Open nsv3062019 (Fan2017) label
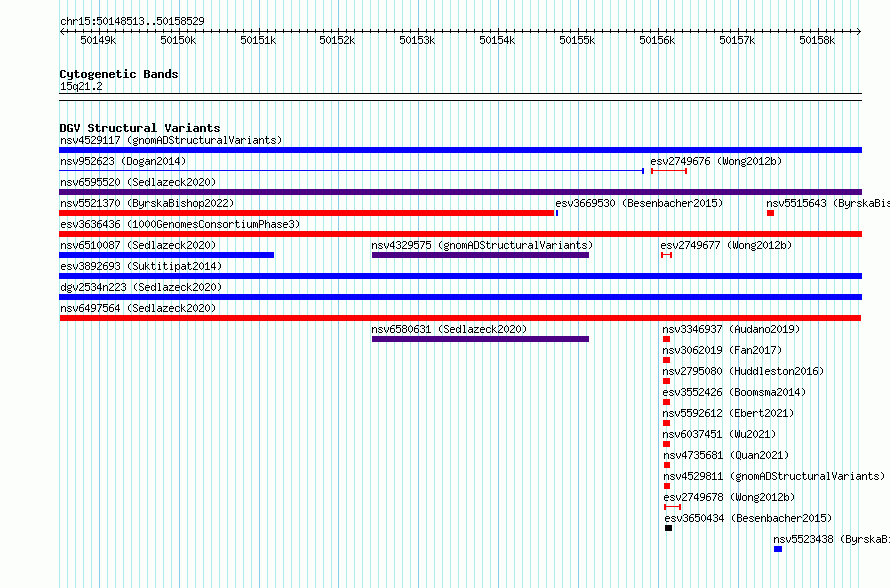This screenshot has width=890, height=588. [722, 350]
